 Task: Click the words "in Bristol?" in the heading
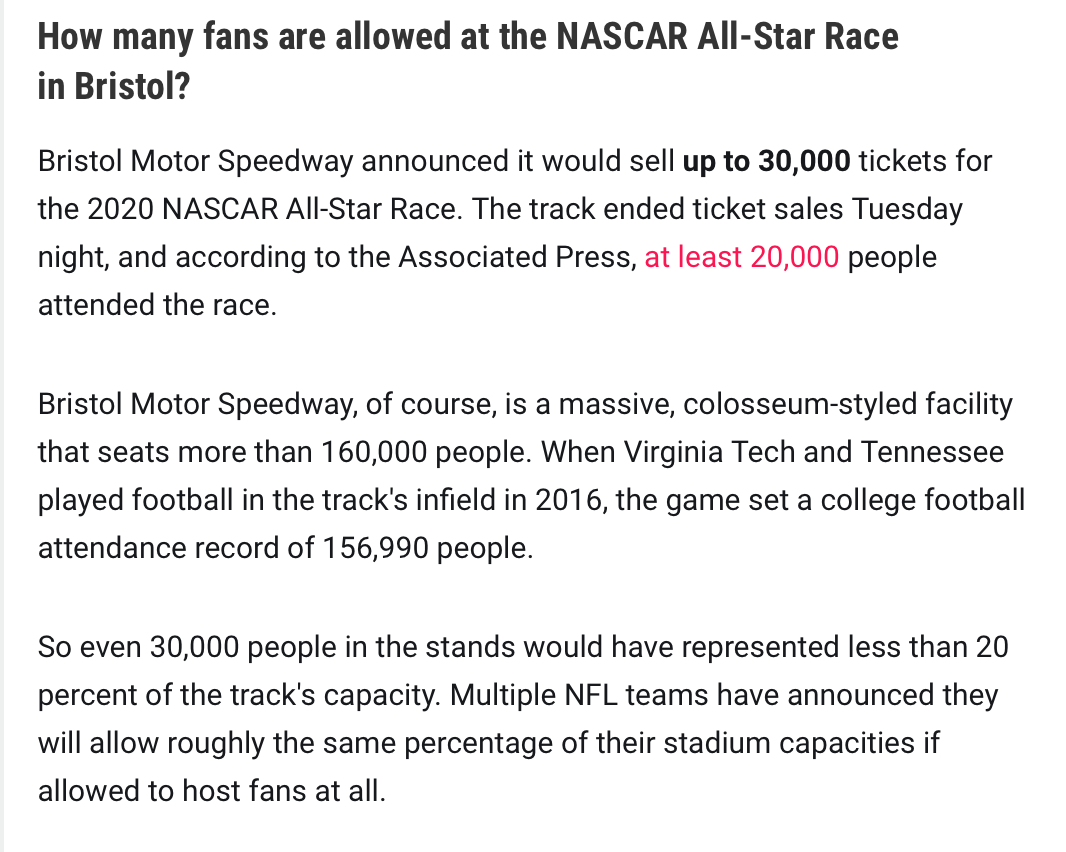click(x=113, y=86)
